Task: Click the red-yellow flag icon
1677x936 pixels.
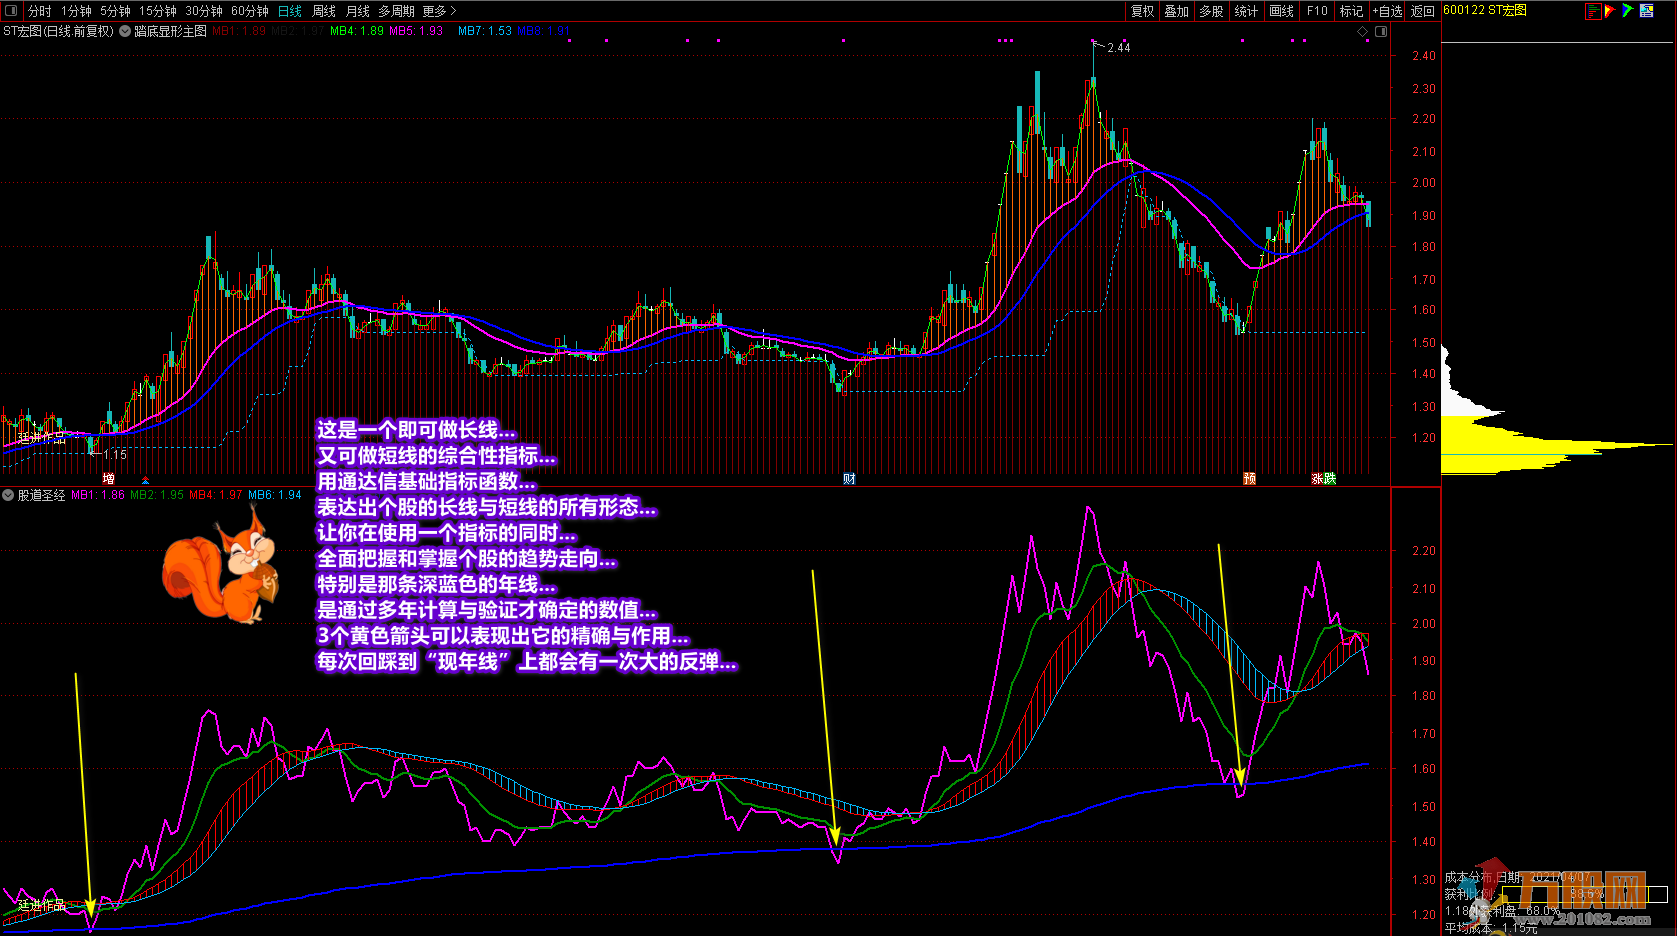Action: pyautogui.click(x=1610, y=11)
